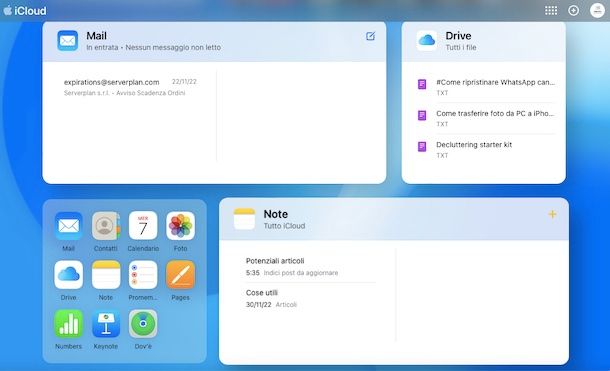This screenshot has height=371, width=610.
Task: Open the Drive widget cloud icon
Action: coord(427,40)
